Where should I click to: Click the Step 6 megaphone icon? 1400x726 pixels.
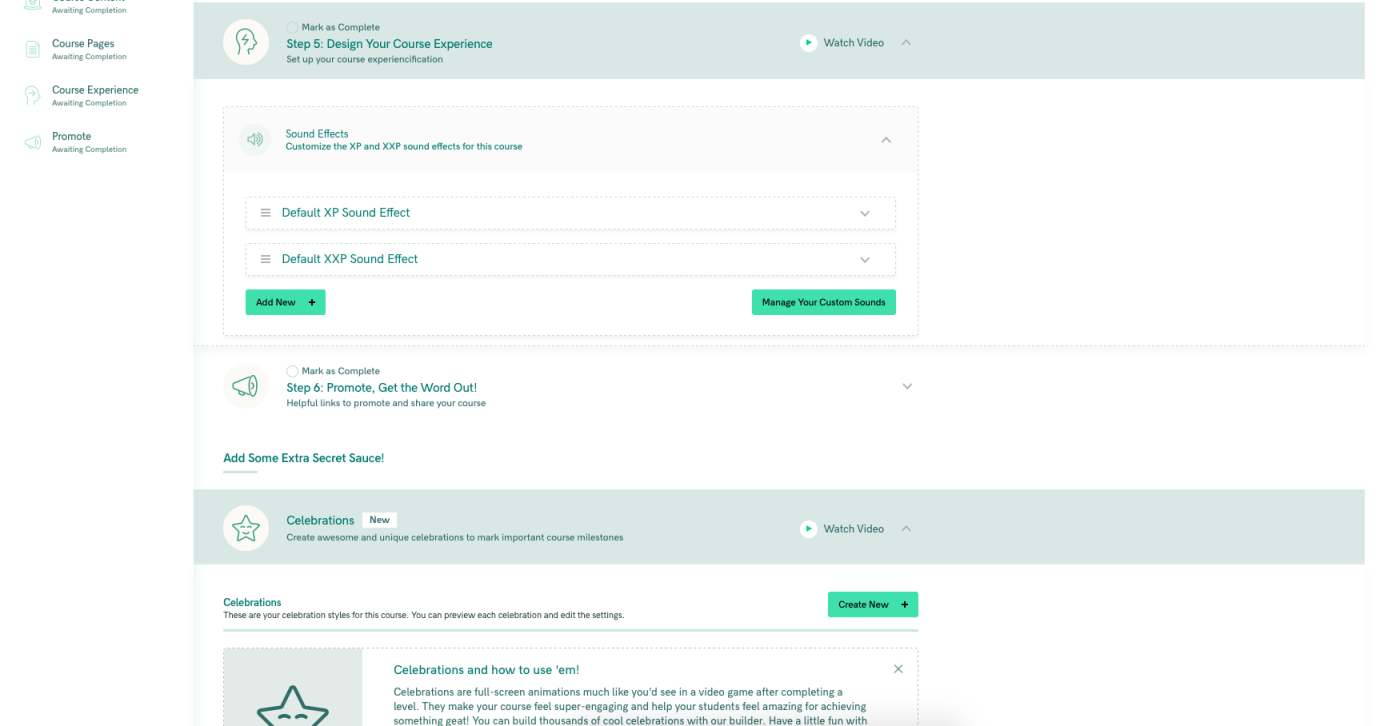[x=245, y=386]
